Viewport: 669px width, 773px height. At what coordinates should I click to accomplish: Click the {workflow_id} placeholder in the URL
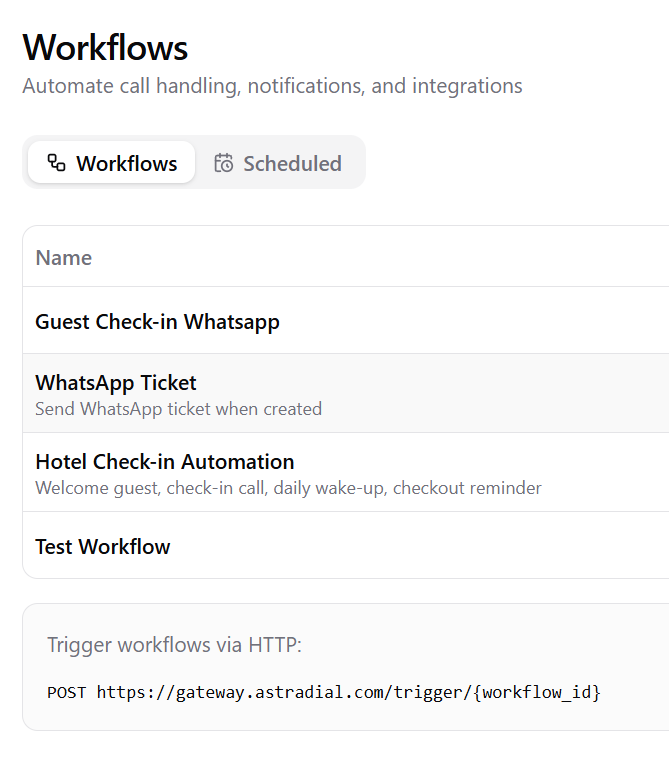pos(536,692)
